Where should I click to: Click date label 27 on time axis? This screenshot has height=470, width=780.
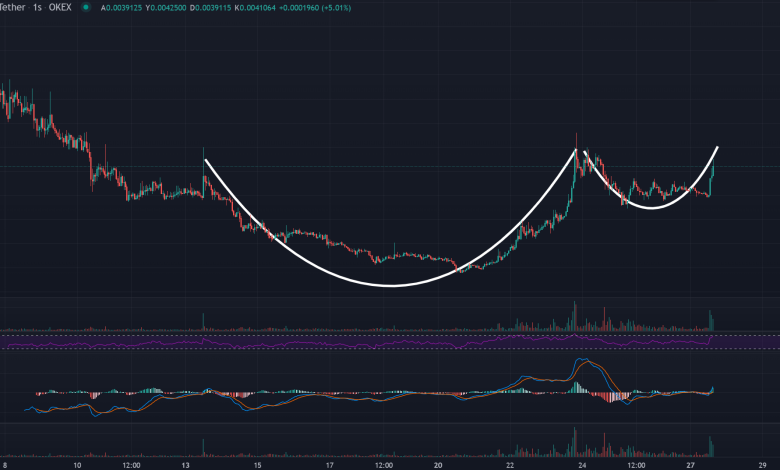coord(690,465)
